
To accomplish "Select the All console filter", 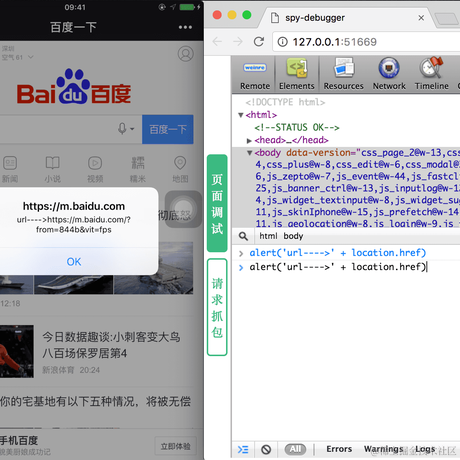I will click(x=295, y=449).
